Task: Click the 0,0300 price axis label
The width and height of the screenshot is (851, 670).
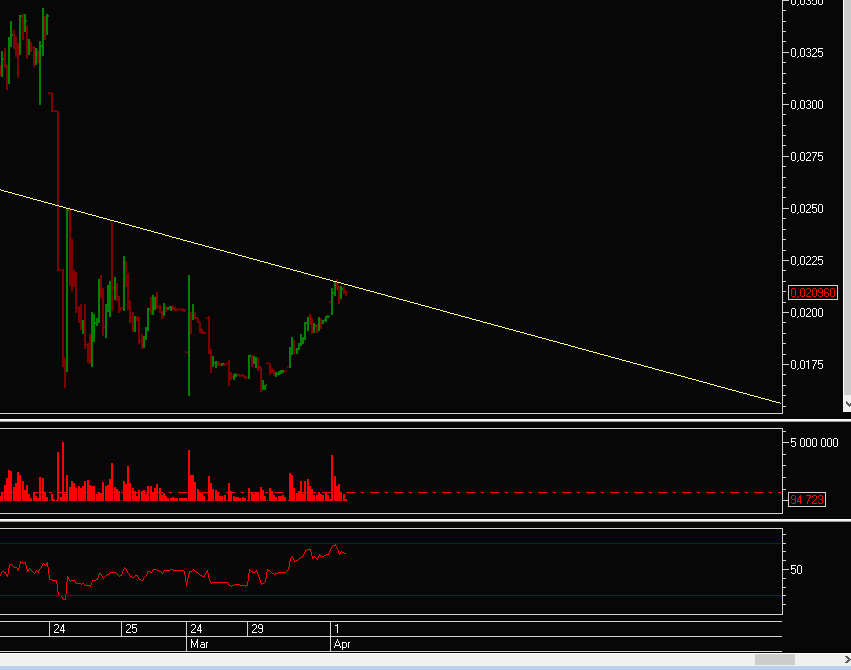Action: point(806,105)
